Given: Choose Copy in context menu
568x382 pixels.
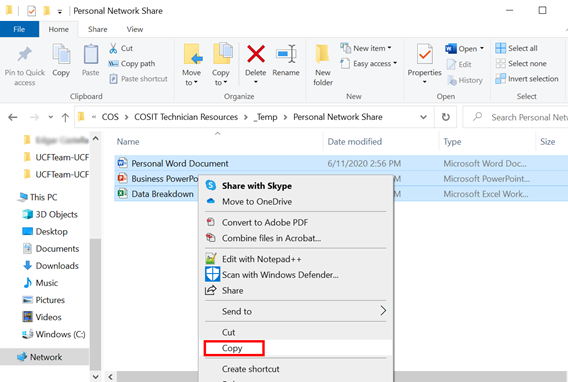Looking at the screenshot, I should [x=296, y=348].
